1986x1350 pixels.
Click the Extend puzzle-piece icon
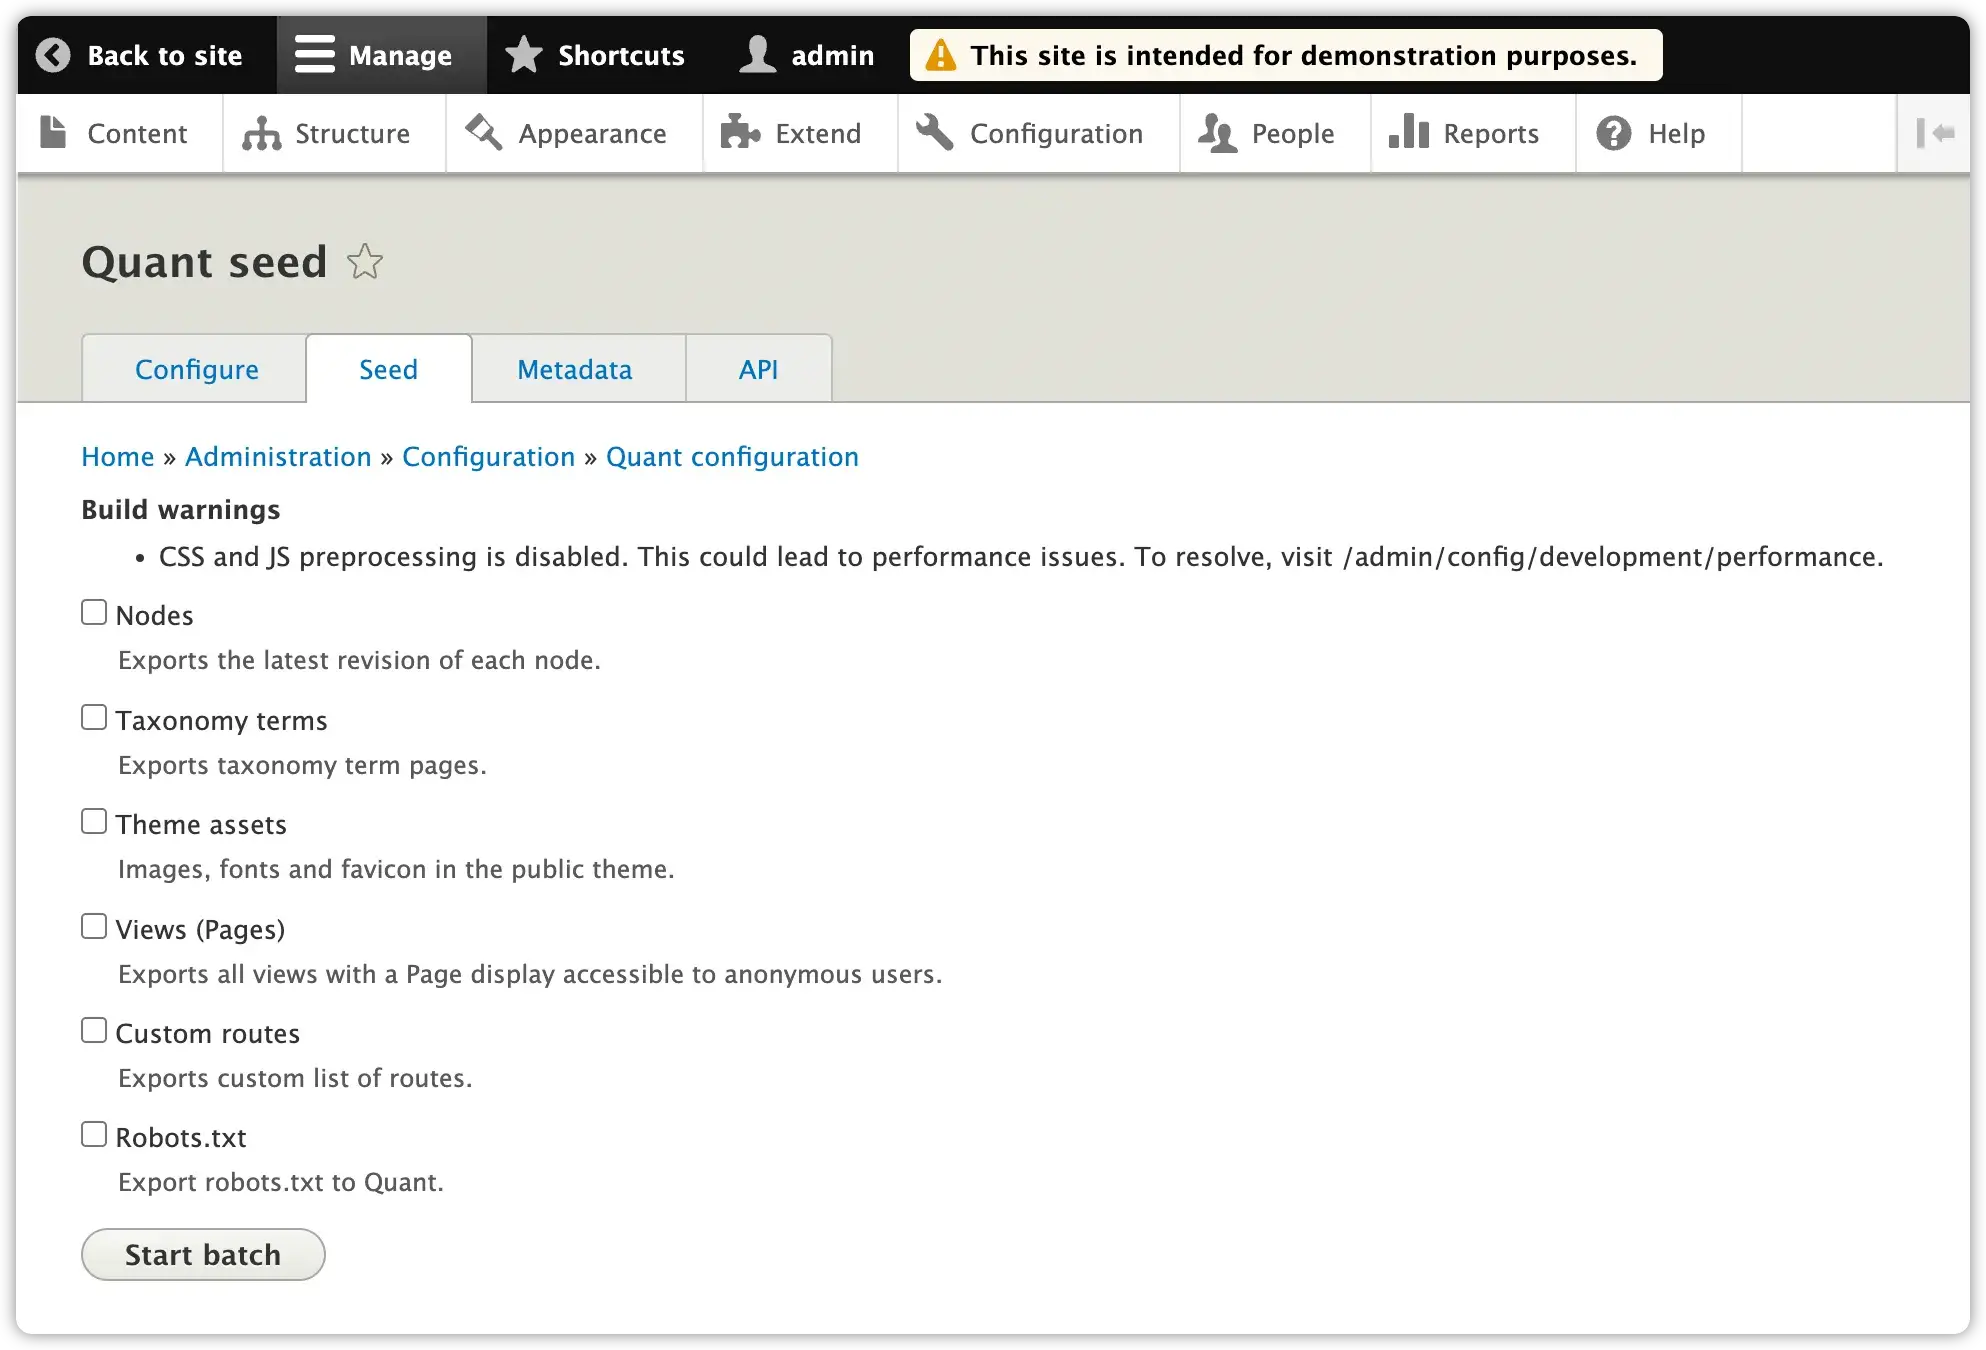tap(741, 133)
